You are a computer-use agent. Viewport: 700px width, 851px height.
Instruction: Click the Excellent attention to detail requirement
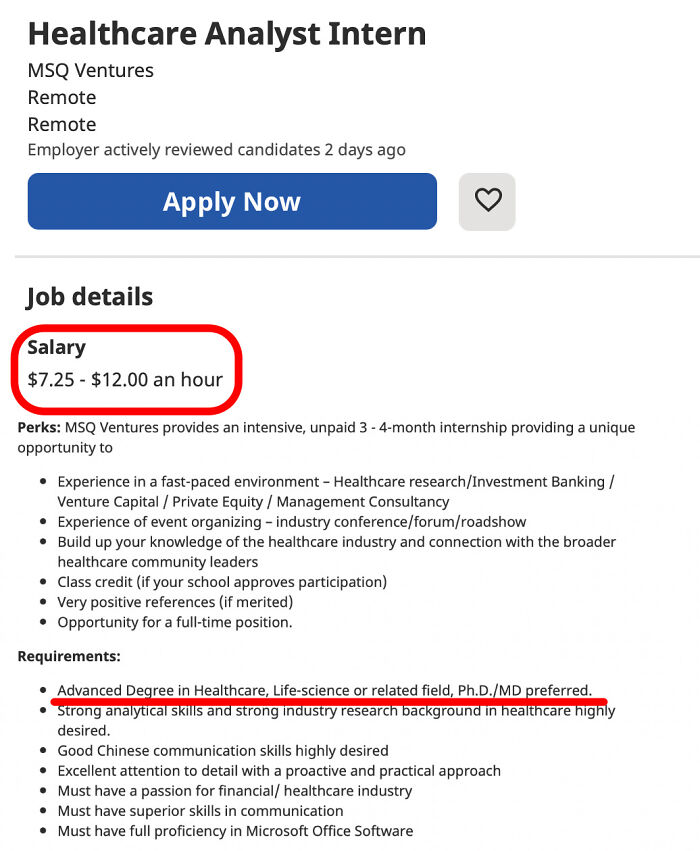[x=279, y=770]
